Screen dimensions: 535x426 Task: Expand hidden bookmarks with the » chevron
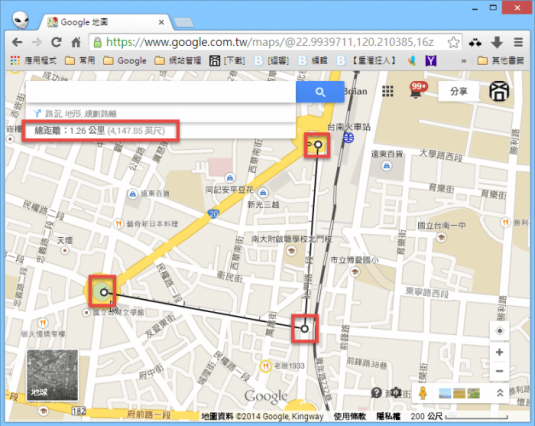click(463, 61)
